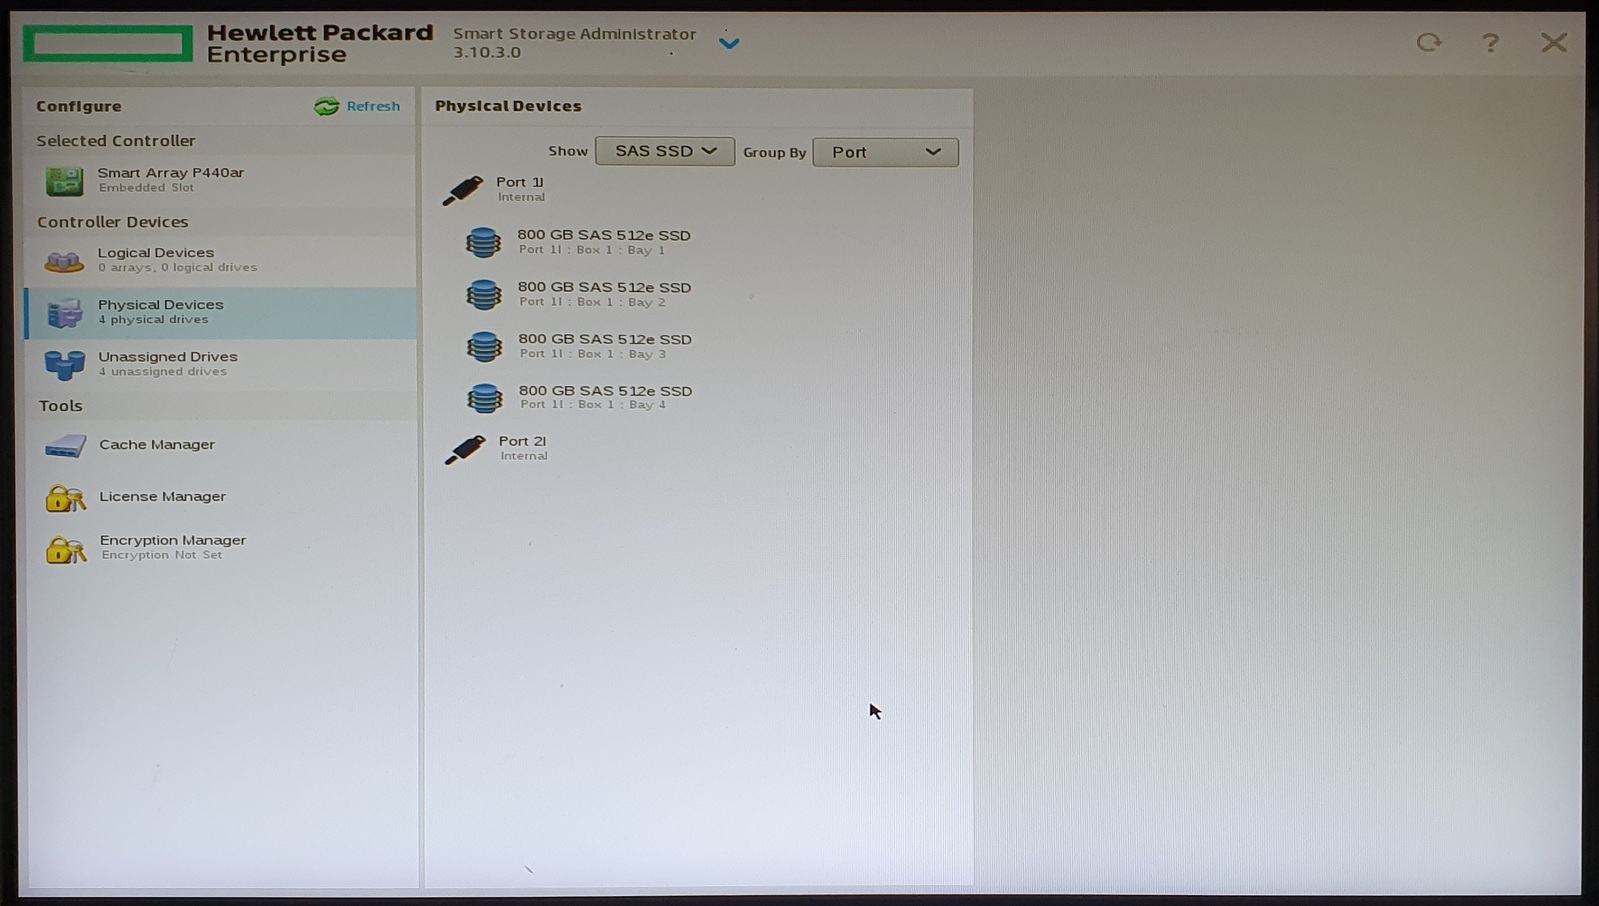The image size is (1599, 906).
Task: Click the Tools section heading
Action: [x=61, y=406]
